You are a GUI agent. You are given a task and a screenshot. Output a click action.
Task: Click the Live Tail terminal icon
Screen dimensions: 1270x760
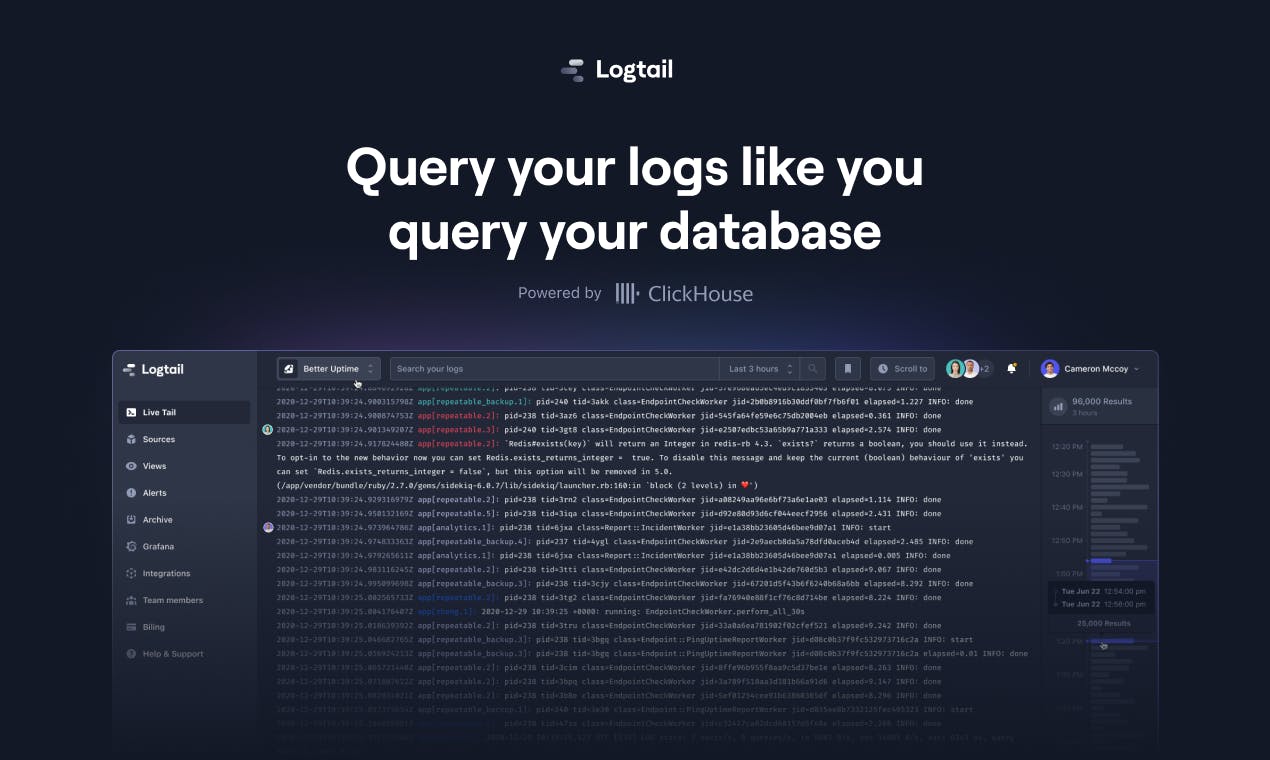coord(132,412)
